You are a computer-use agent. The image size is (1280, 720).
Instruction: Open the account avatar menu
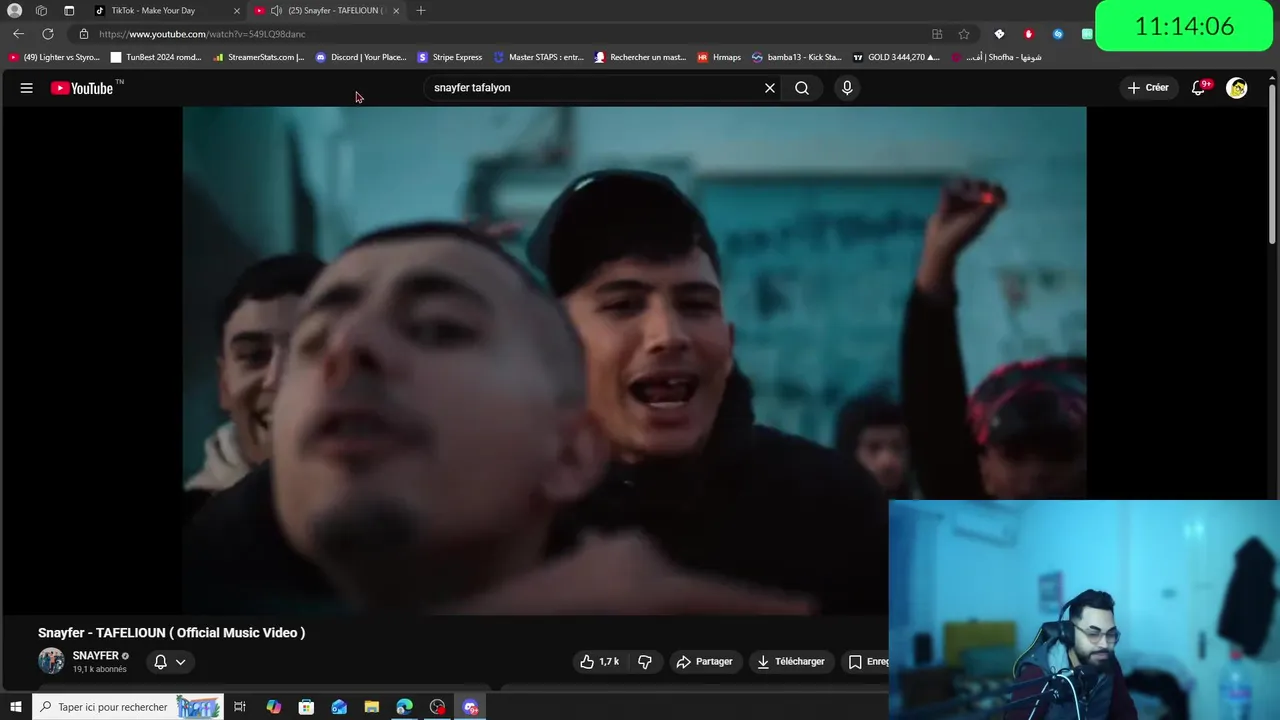(x=1237, y=88)
